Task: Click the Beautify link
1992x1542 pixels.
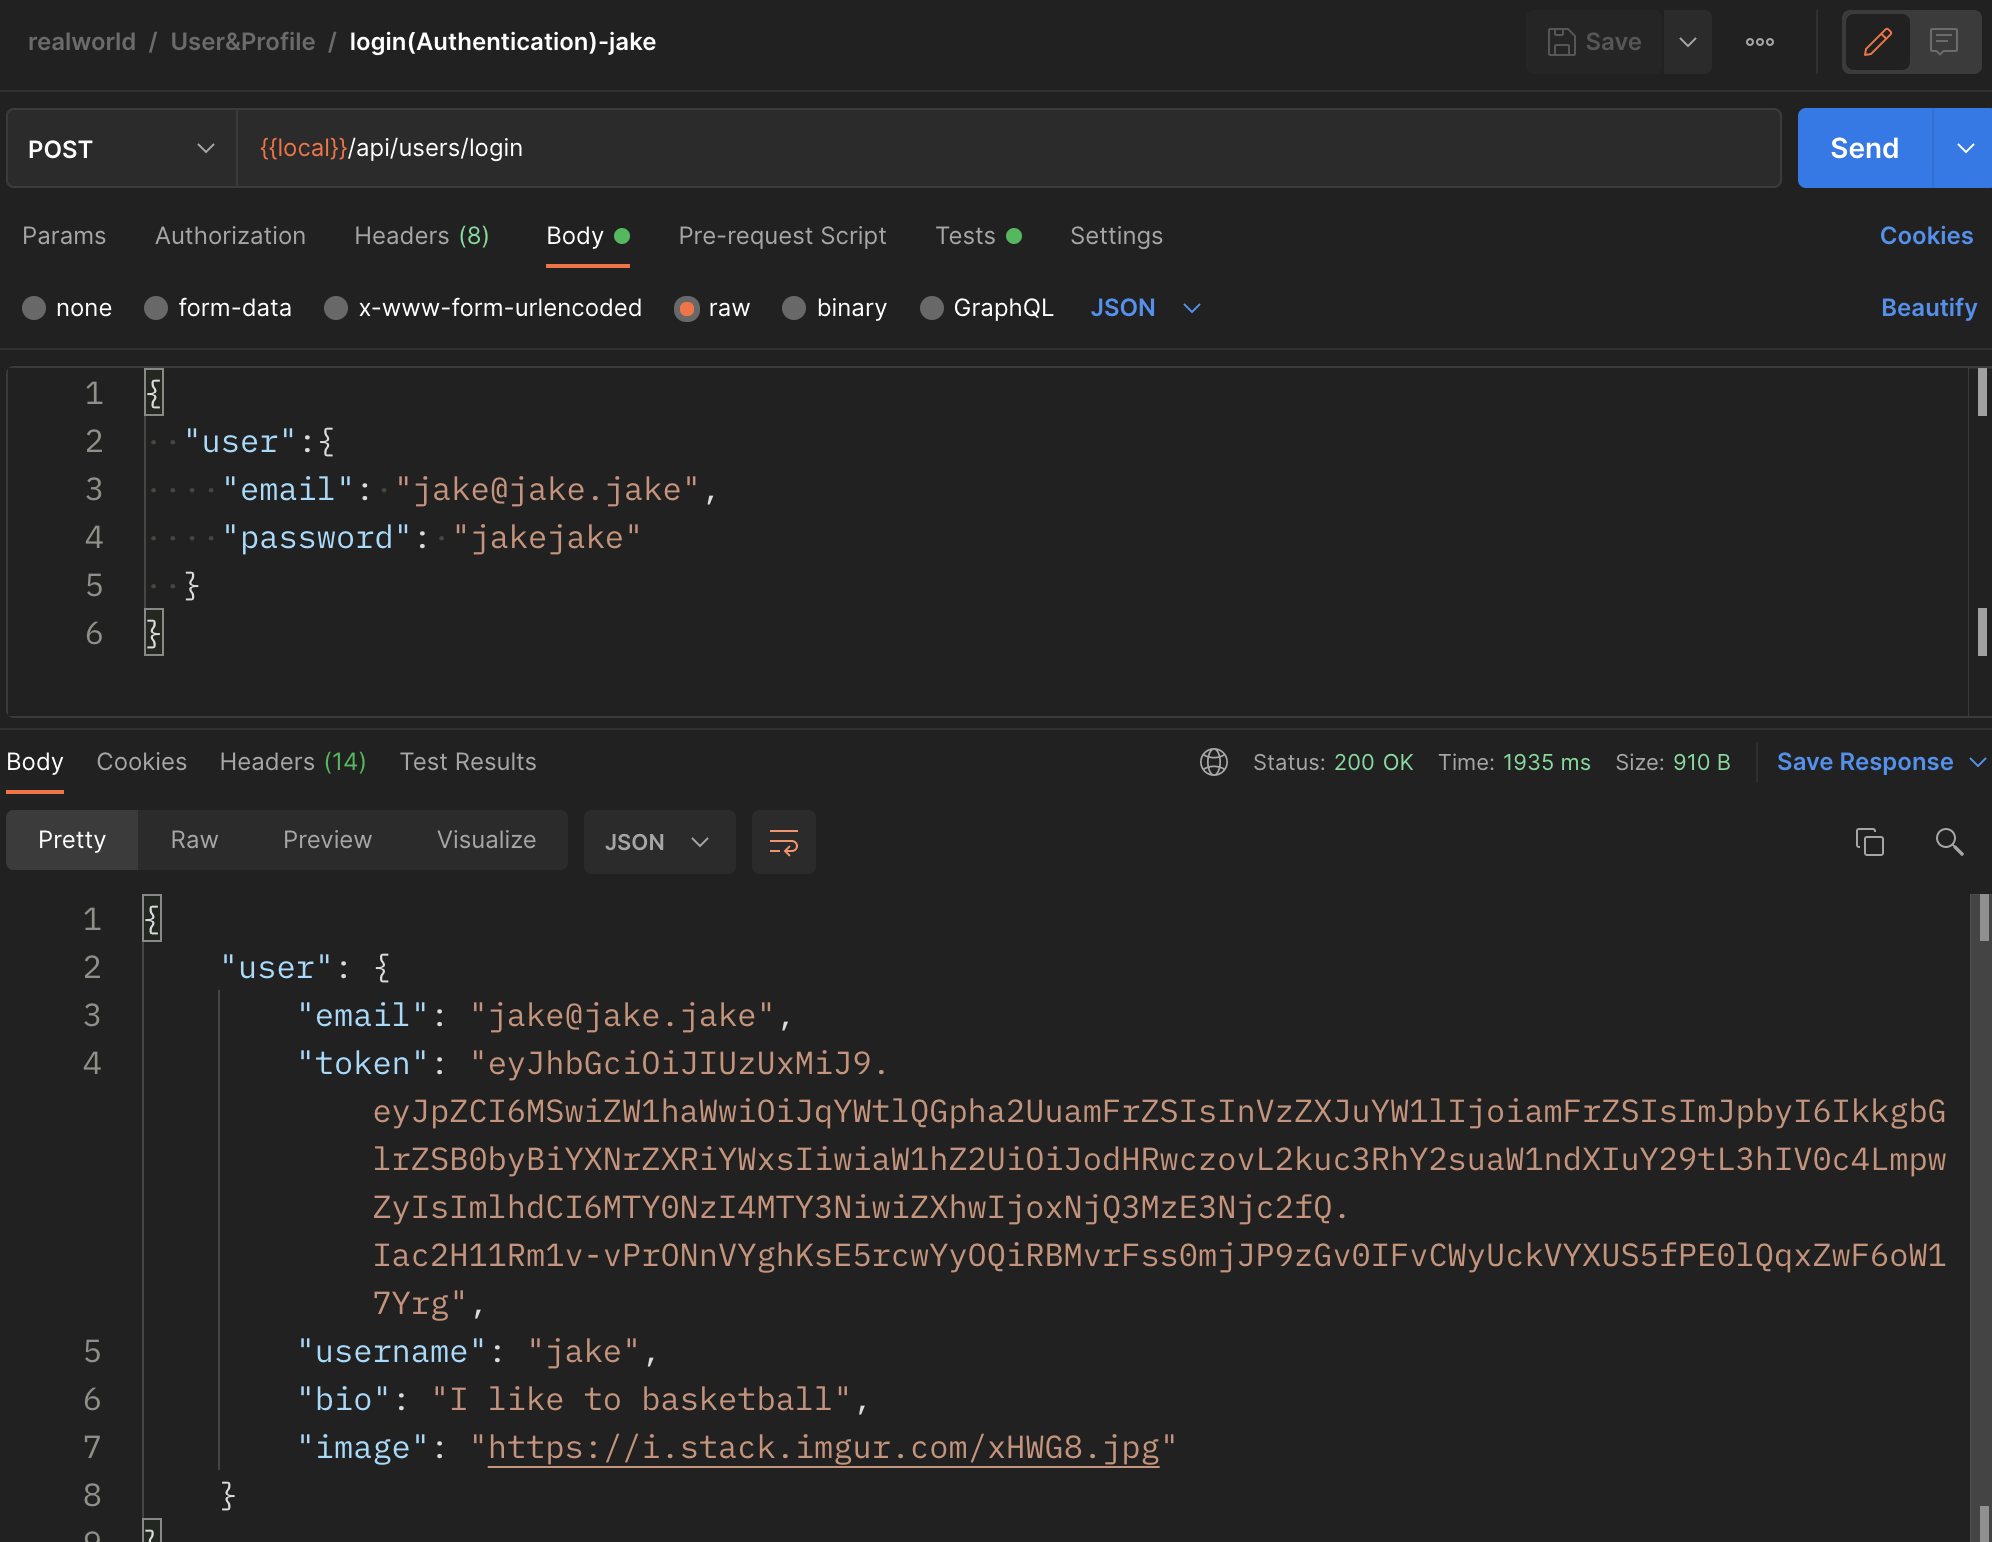Action: [1928, 308]
